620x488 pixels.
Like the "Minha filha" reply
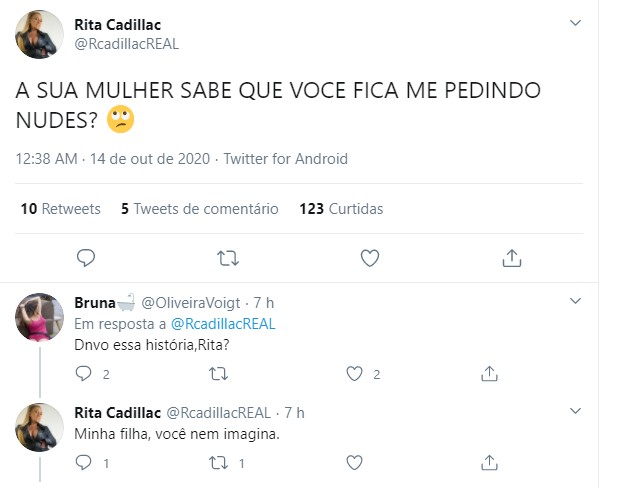point(353,463)
